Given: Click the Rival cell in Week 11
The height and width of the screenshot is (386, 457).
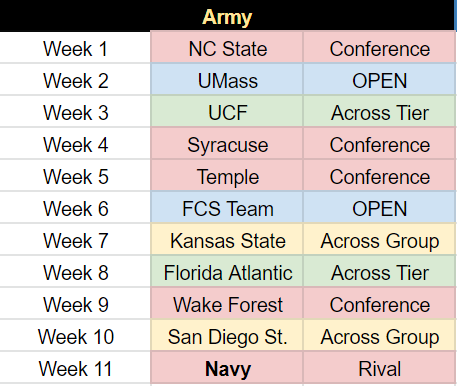Looking at the screenshot, I should (x=379, y=367).
